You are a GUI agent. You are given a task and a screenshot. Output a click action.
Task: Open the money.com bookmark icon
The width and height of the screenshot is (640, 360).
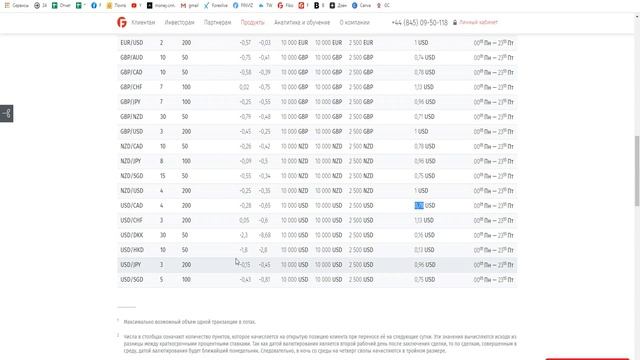point(150,5)
